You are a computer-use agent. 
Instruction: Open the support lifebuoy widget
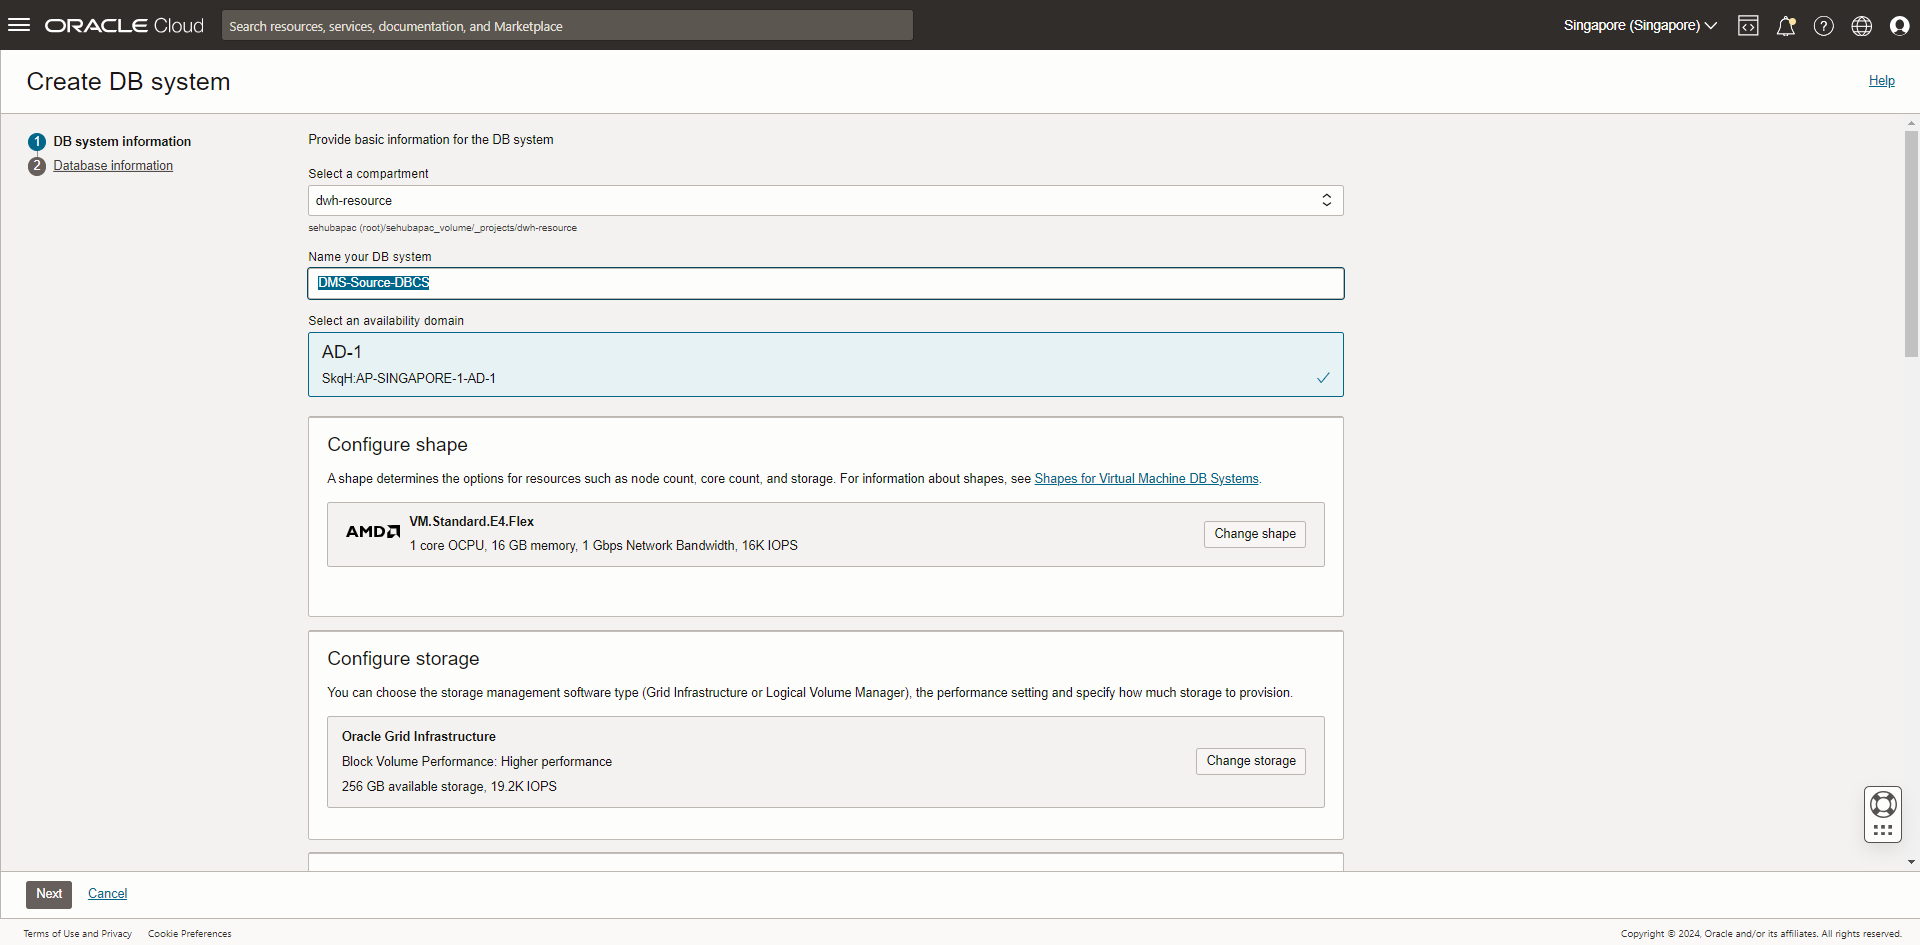tap(1883, 814)
